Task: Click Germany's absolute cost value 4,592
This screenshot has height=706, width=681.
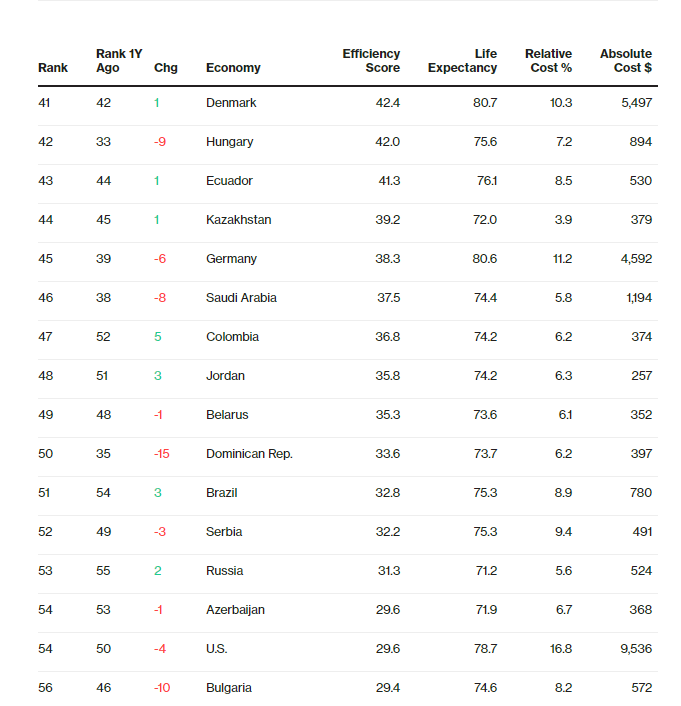Action: [635, 259]
